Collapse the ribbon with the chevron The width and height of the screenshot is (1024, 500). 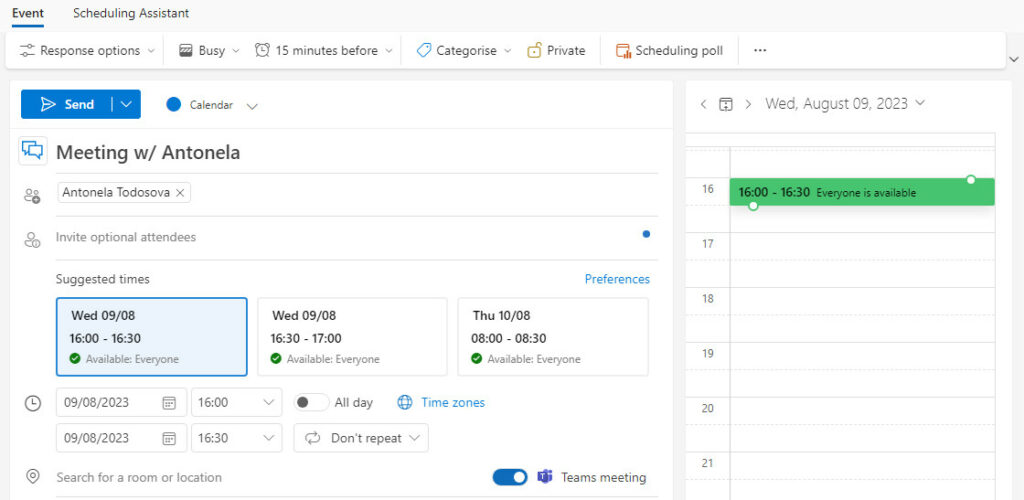click(x=1014, y=59)
